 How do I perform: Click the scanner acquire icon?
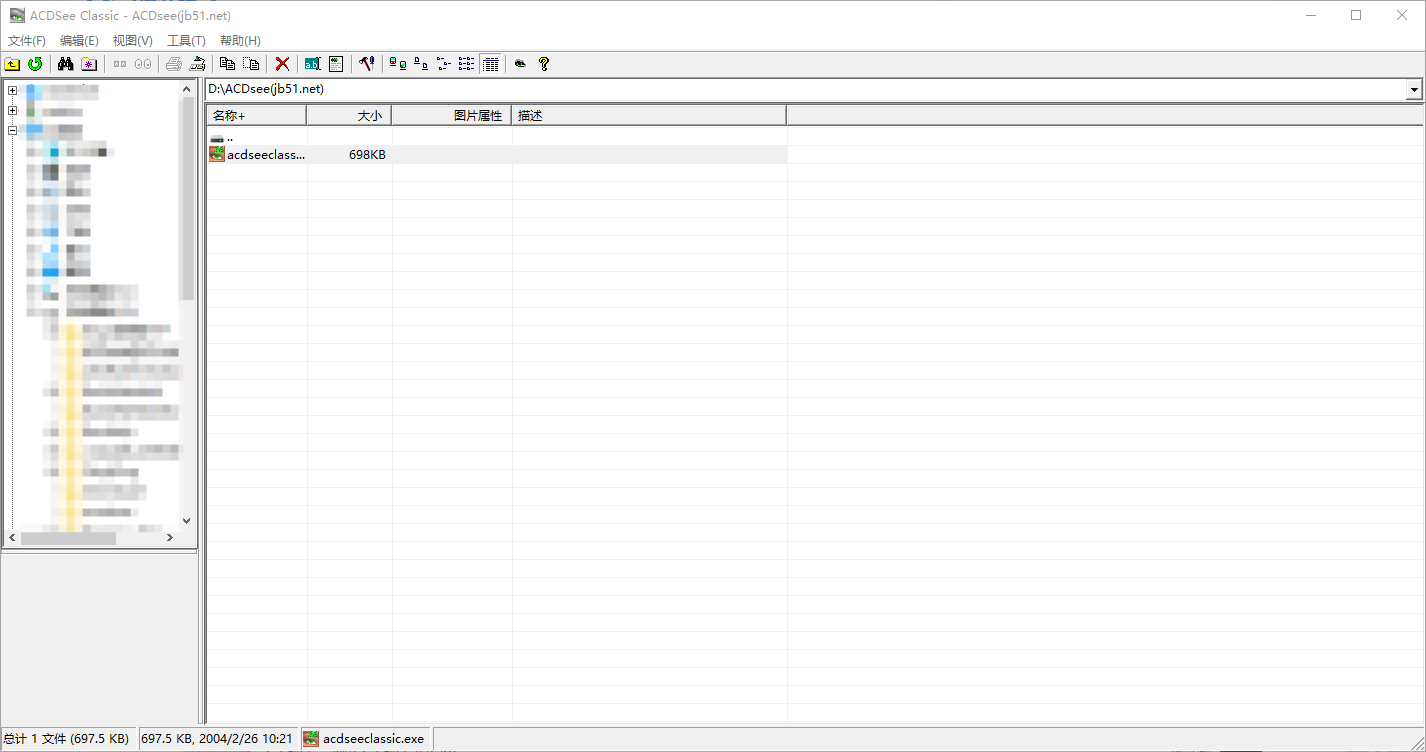(198, 64)
